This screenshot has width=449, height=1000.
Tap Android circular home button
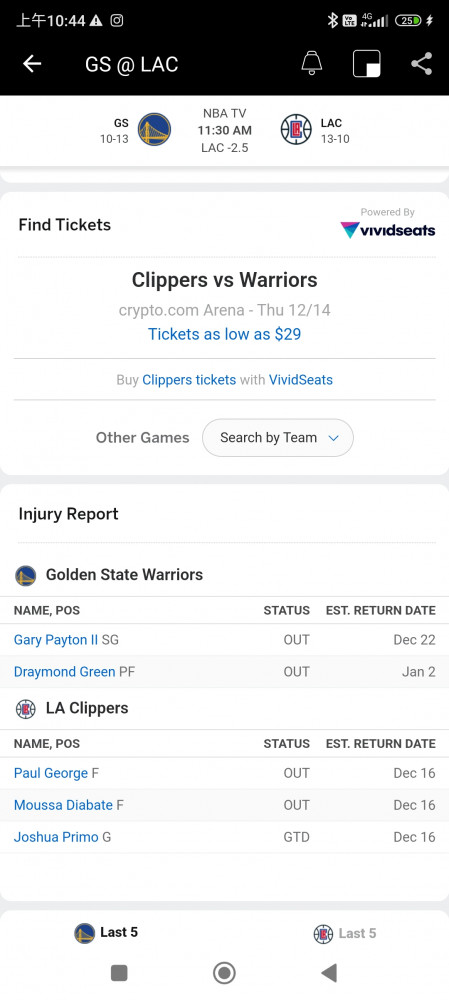pos(224,973)
